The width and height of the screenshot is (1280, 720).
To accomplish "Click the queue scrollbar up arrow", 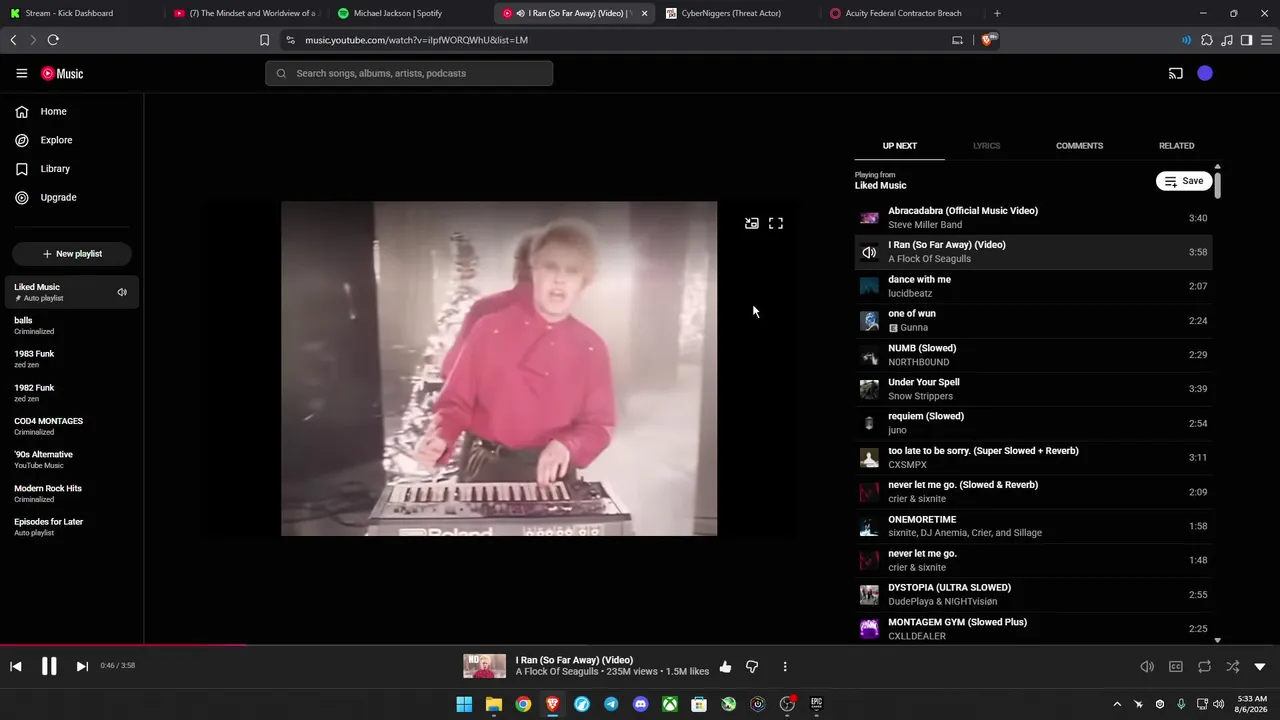I will (1217, 167).
